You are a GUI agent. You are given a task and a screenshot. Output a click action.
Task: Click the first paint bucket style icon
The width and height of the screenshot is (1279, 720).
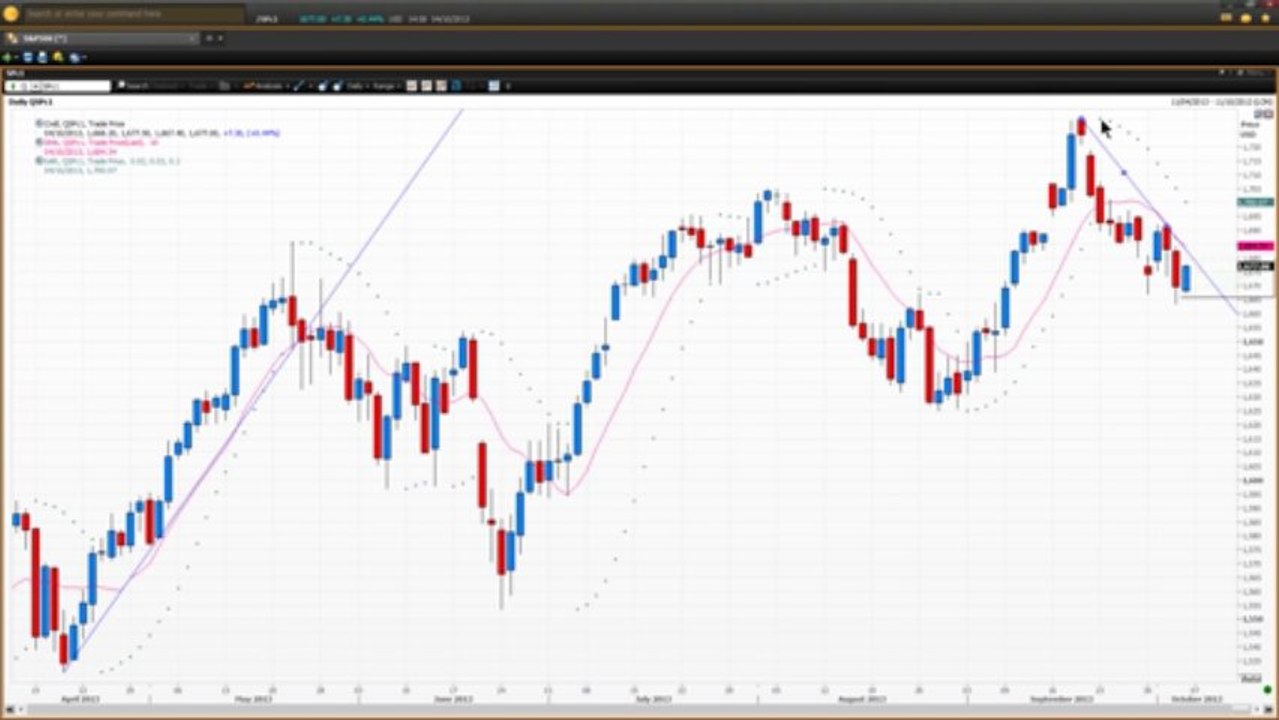322,86
